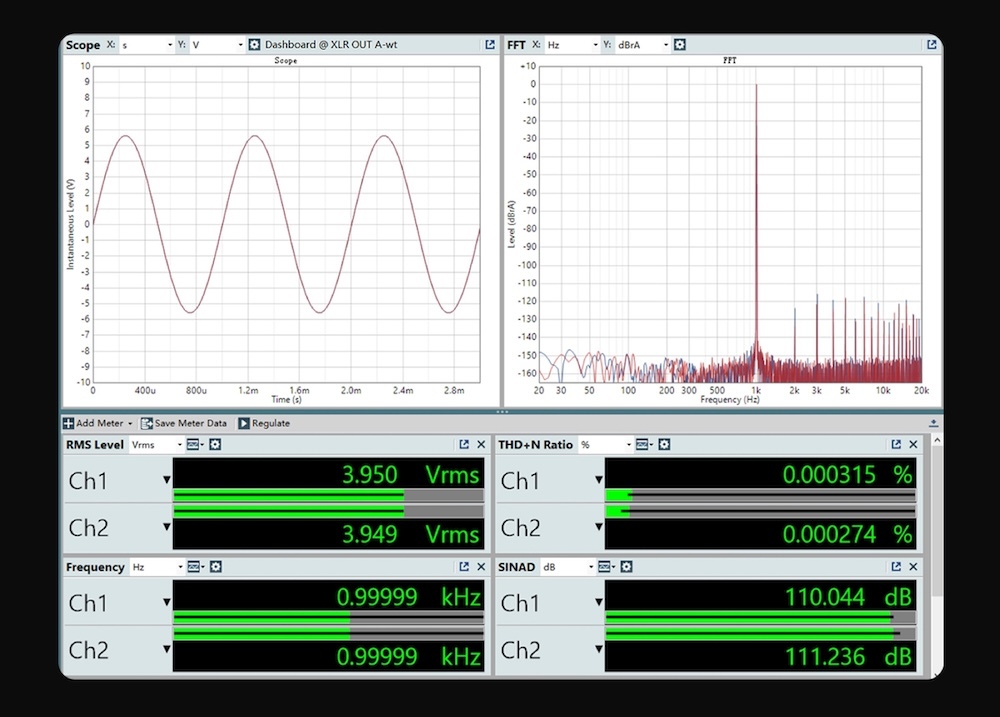The image size is (1000, 717).
Task: Pop out the Scope panel
Action: pyautogui.click(x=490, y=45)
